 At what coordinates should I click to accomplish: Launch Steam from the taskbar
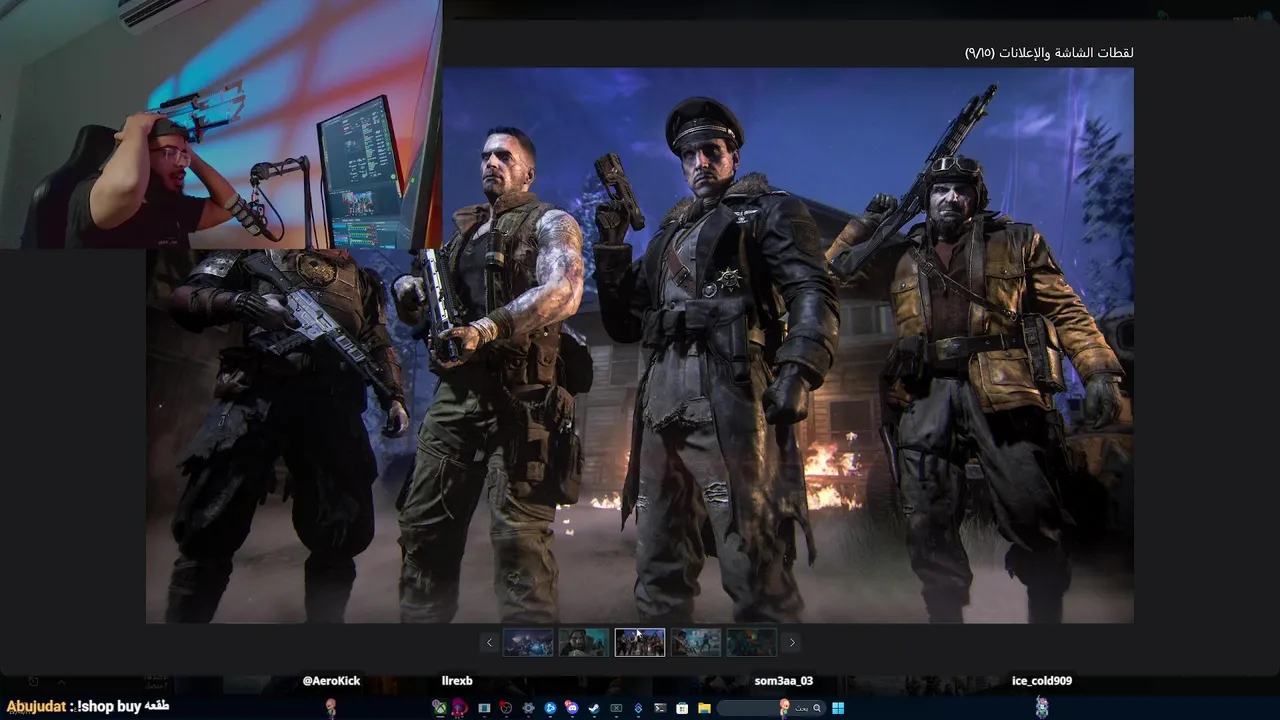point(594,708)
